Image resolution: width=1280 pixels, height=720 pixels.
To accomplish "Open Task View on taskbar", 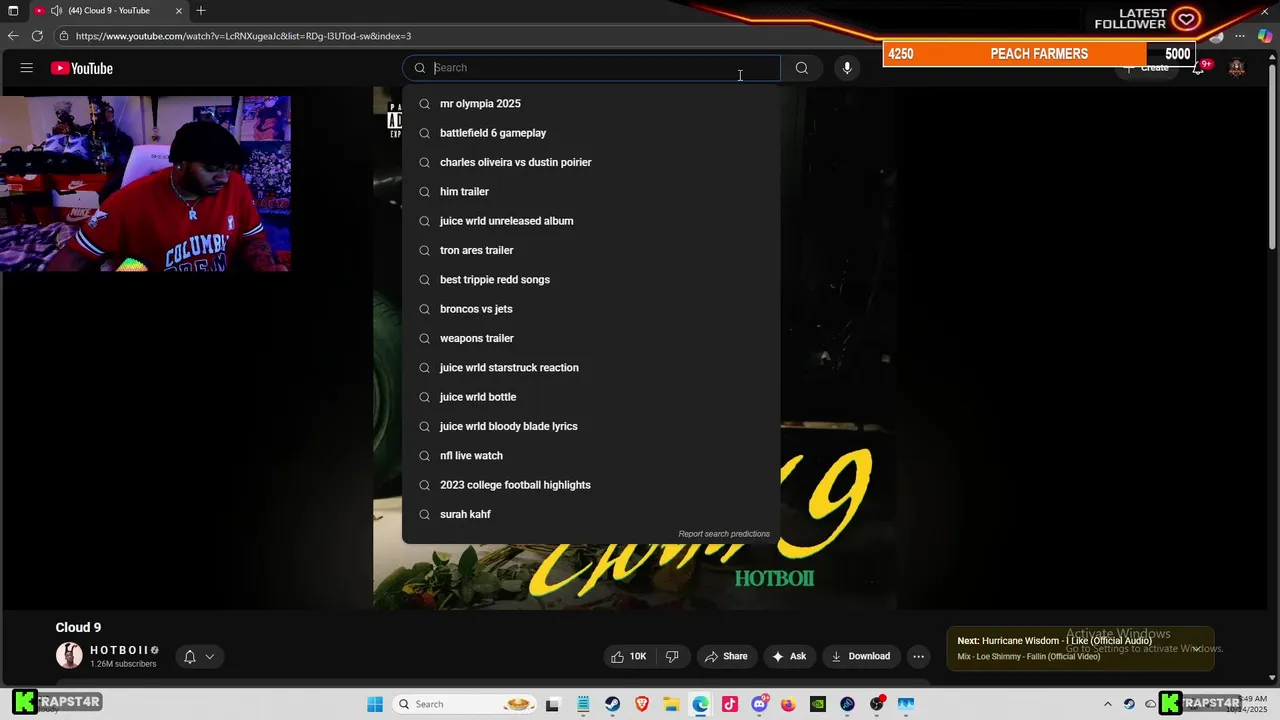I will coord(552,704).
